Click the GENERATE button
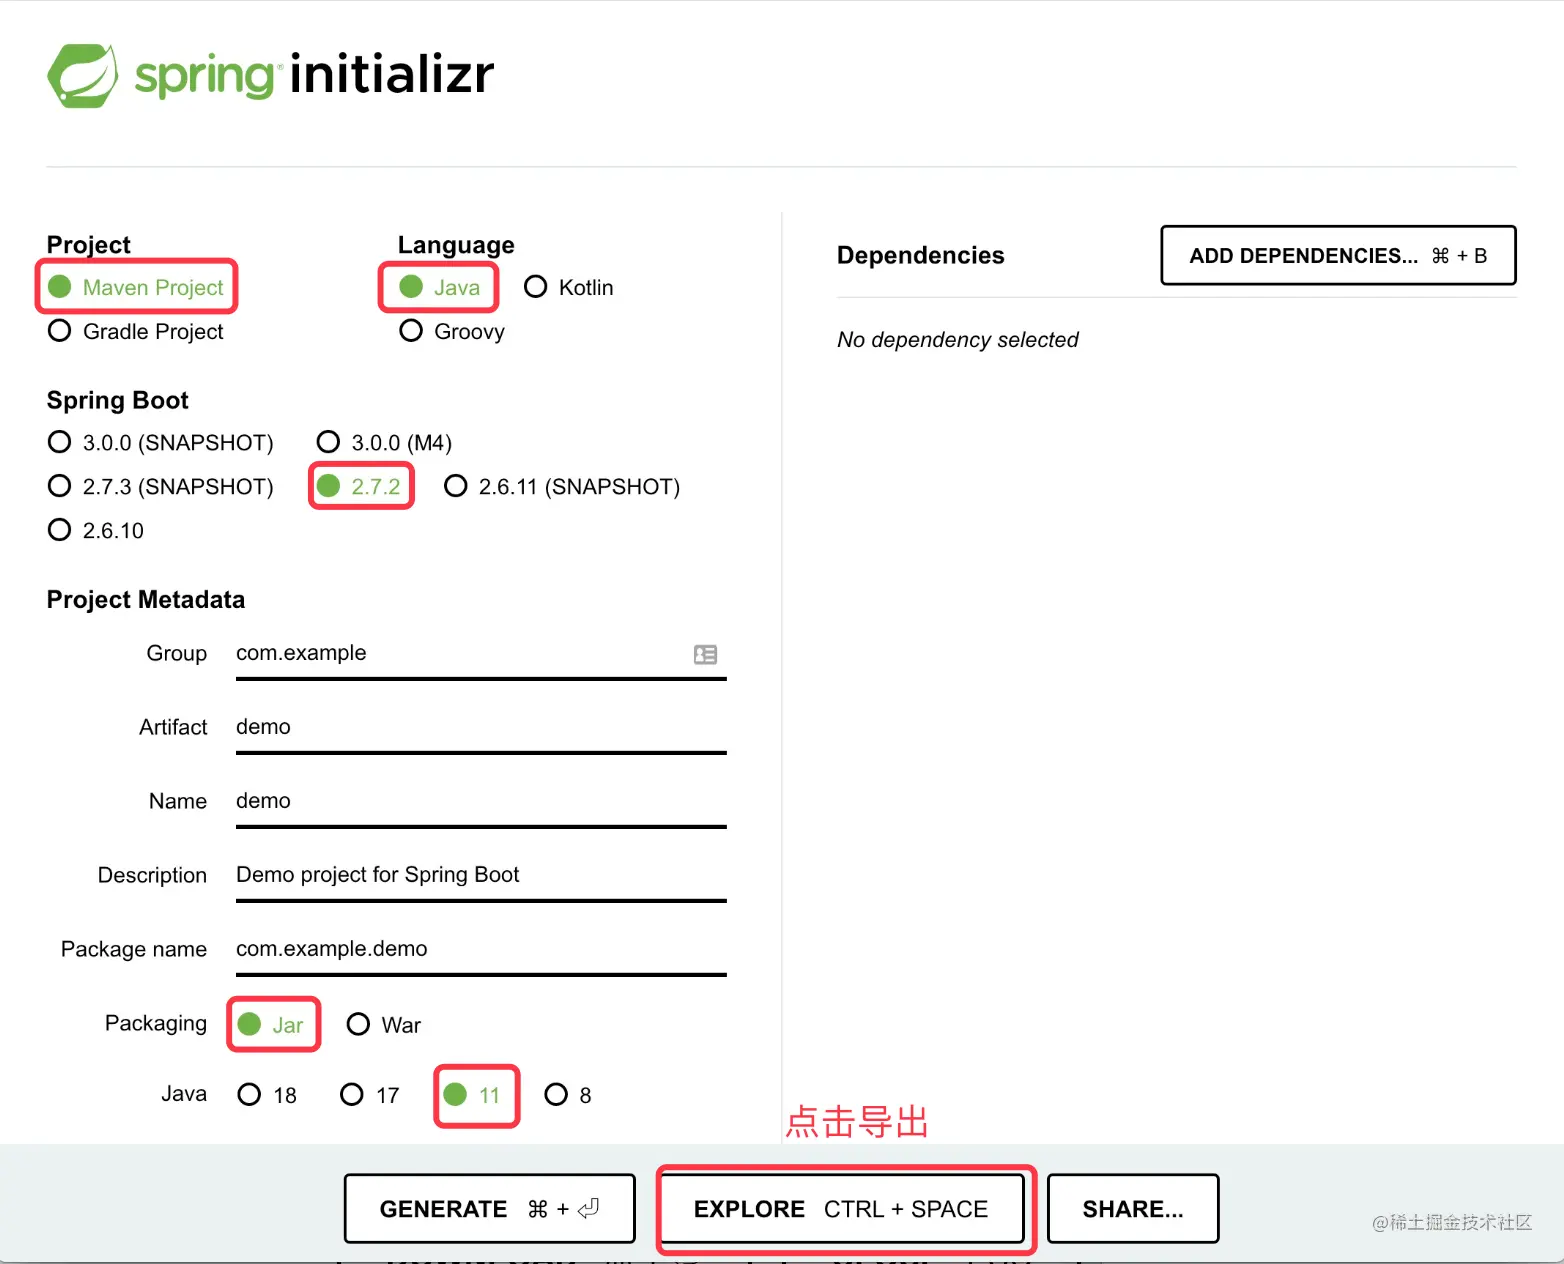Screen dimensions: 1564x1264 490,1209
